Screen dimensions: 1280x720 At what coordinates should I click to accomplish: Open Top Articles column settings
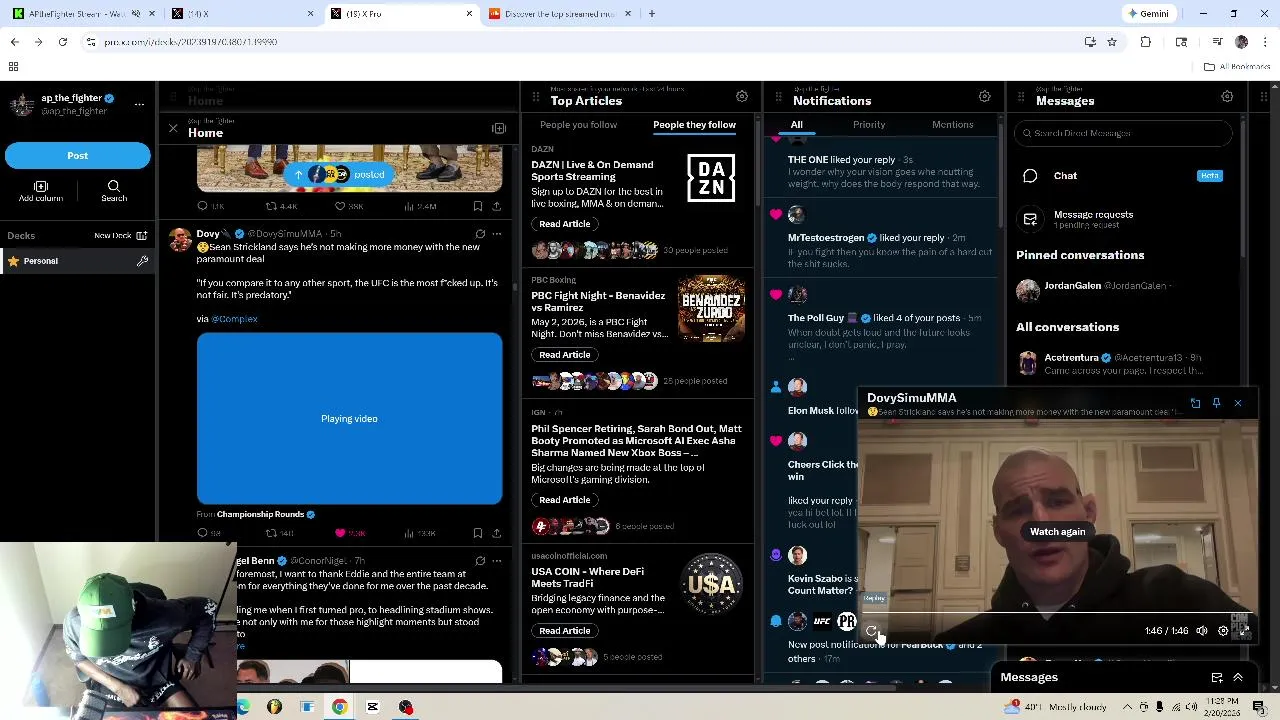point(742,97)
